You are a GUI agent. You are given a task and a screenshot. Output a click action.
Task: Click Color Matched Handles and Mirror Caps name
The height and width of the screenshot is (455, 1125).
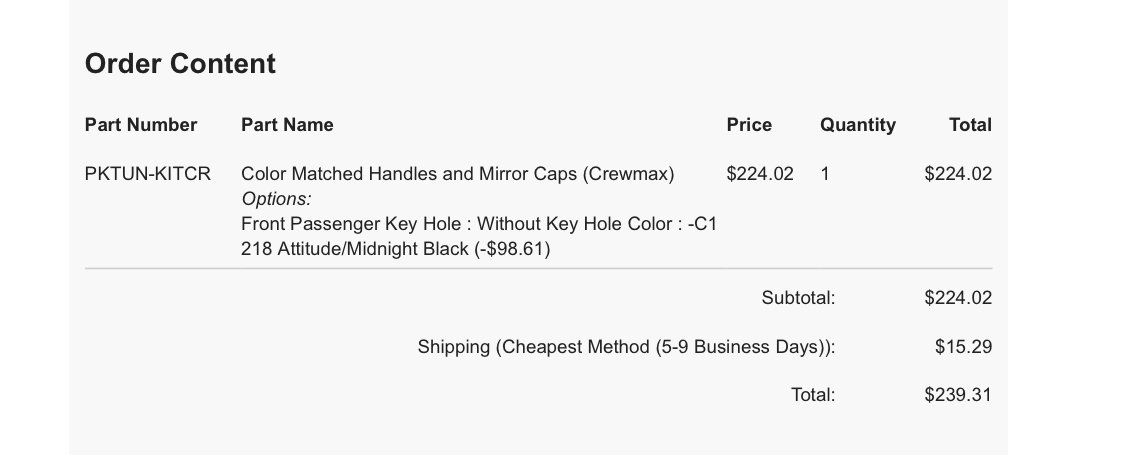tap(458, 174)
